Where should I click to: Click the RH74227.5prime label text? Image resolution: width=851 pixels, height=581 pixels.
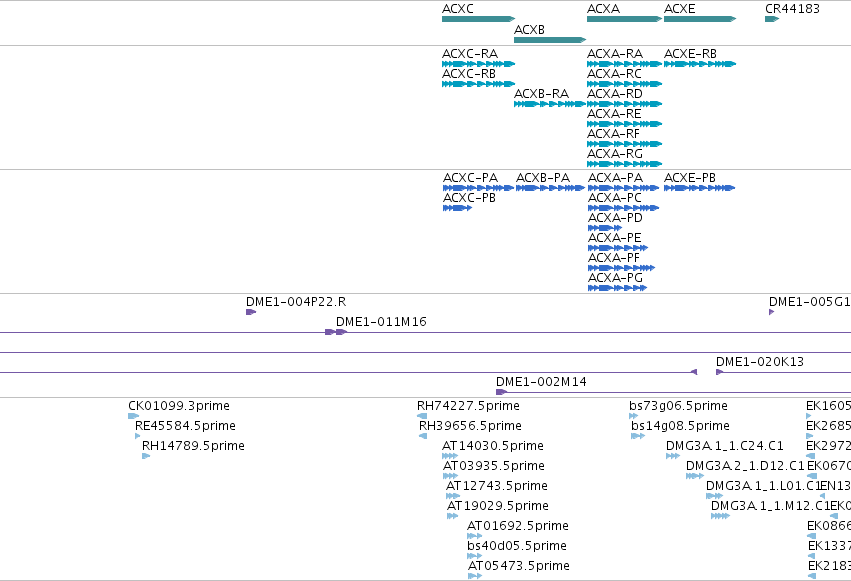pyautogui.click(x=468, y=406)
